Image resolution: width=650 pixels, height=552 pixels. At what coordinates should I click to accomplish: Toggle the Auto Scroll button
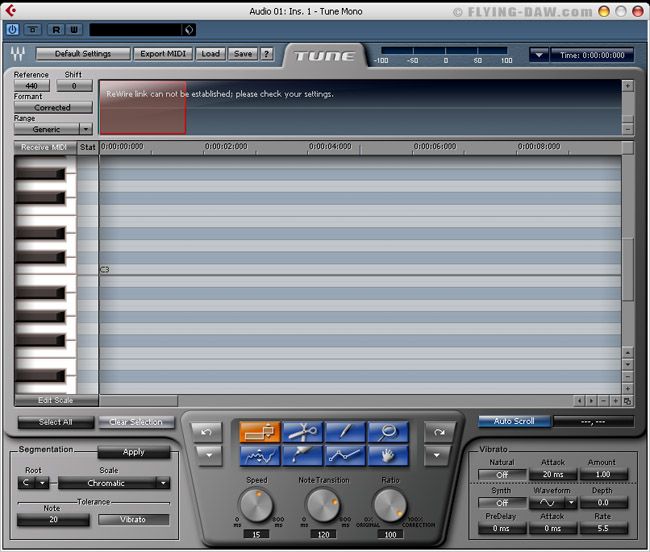(x=514, y=421)
